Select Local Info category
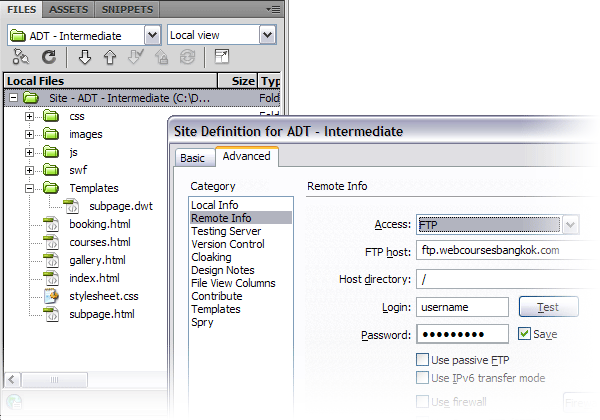 tap(241, 205)
